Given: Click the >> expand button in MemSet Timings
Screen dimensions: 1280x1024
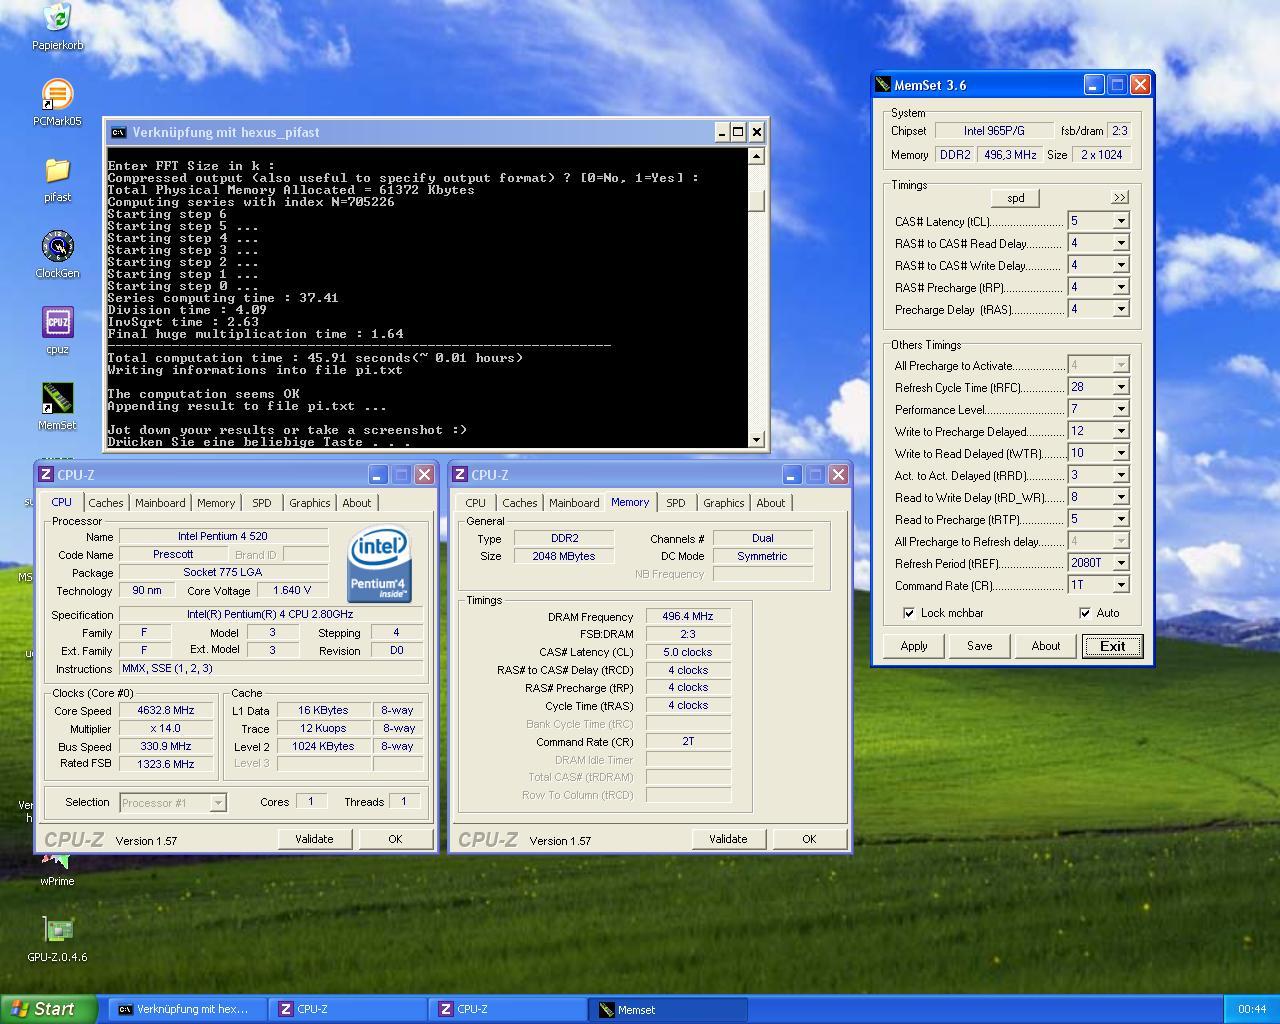Looking at the screenshot, I should click(x=1119, y=198).
